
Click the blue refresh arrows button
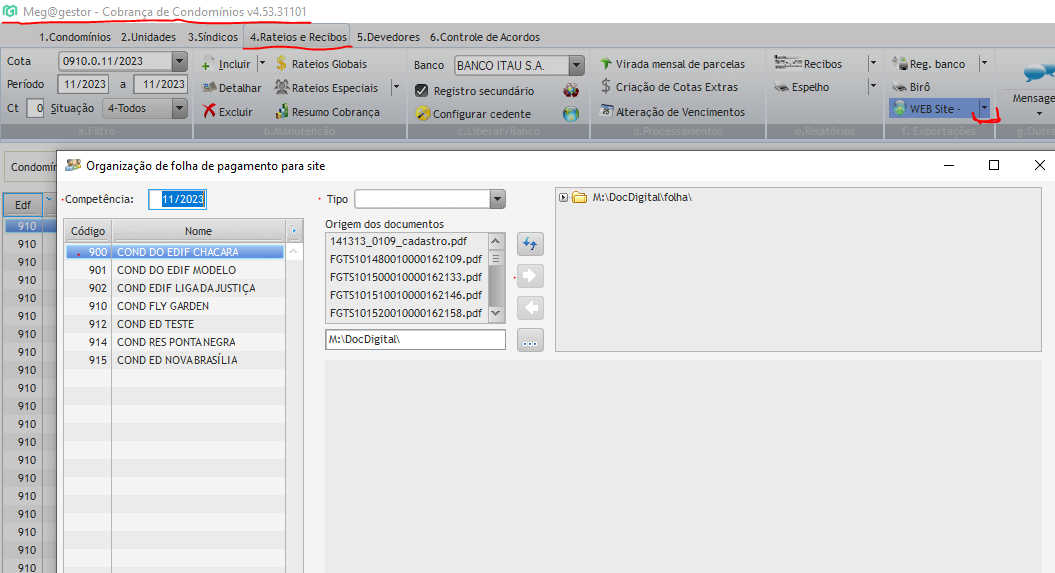click(x=530, y=244)
